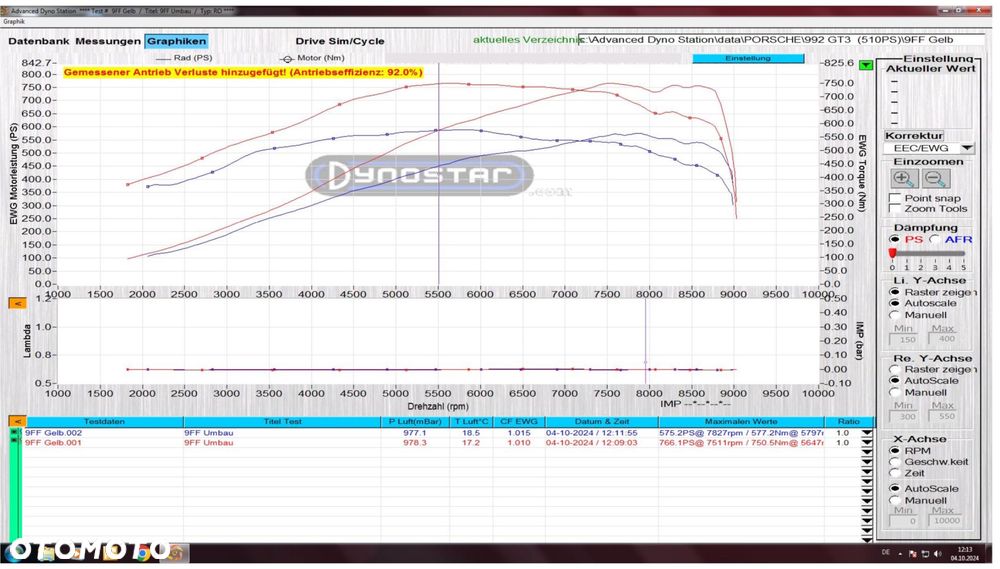The image size is (1000, 569).
Task: Click the red Dämpfung slider handle
Action: [x=892, y=254]
